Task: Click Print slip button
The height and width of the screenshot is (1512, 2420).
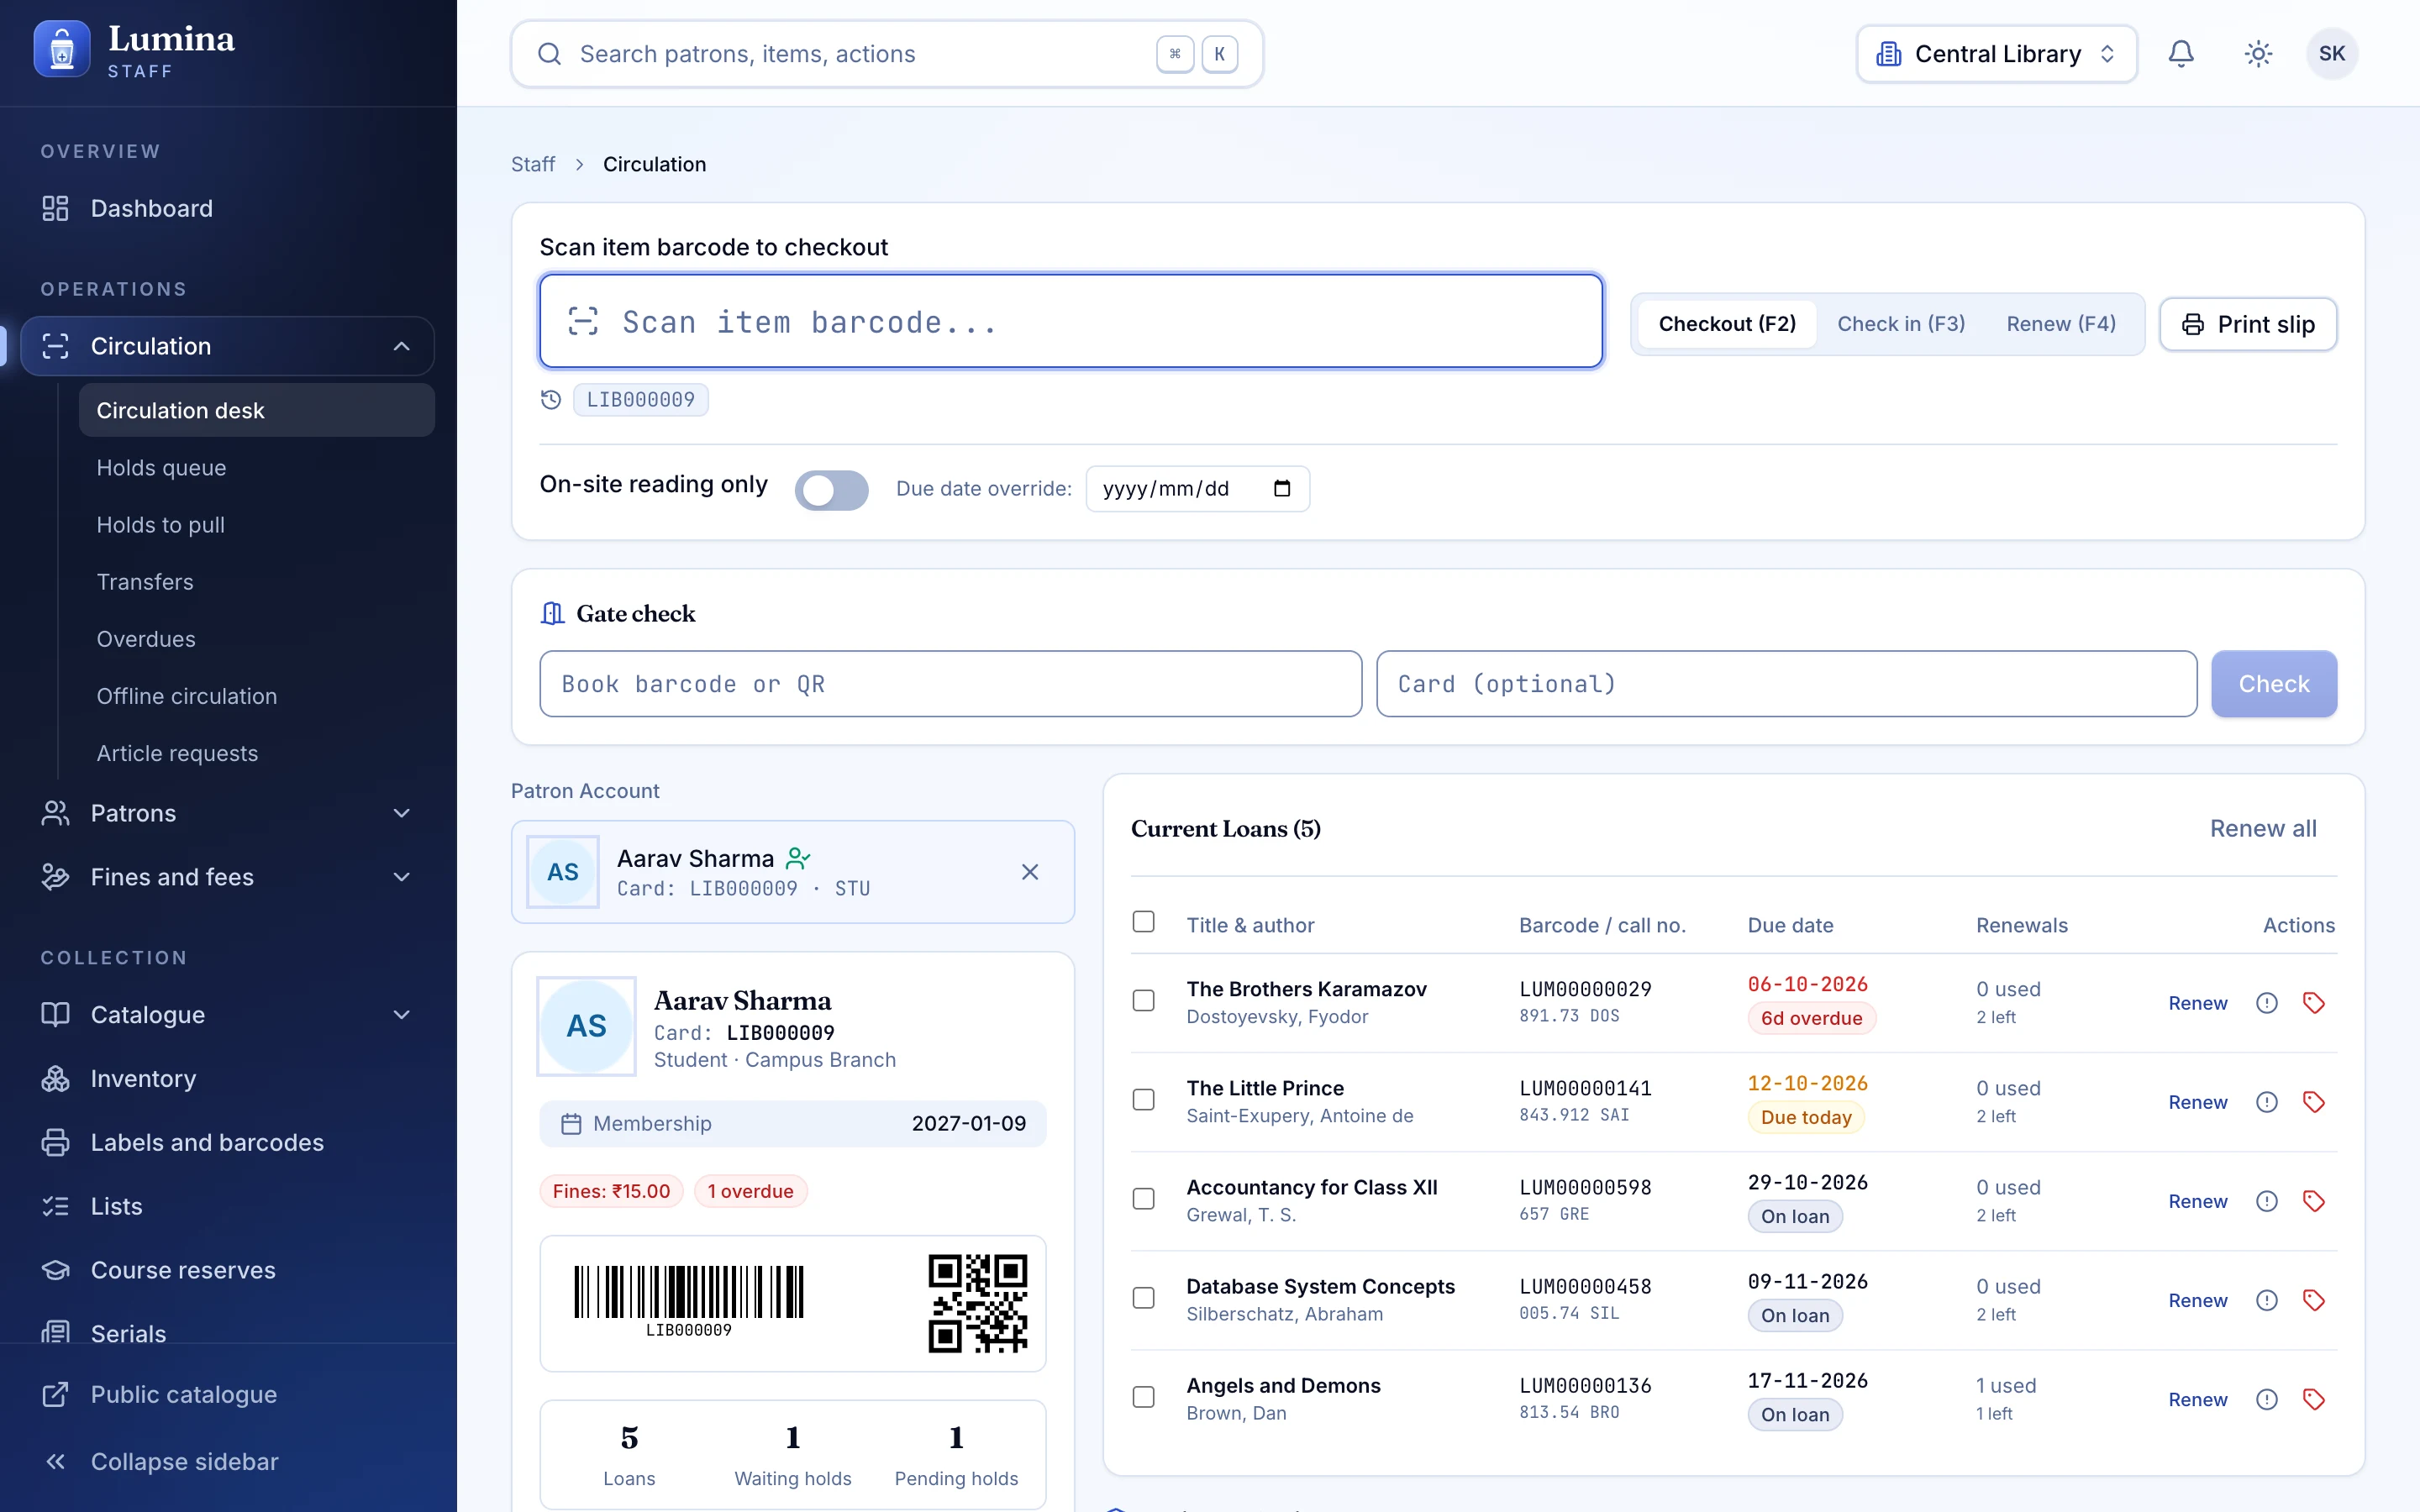Action: click(x=2247, y=324)
